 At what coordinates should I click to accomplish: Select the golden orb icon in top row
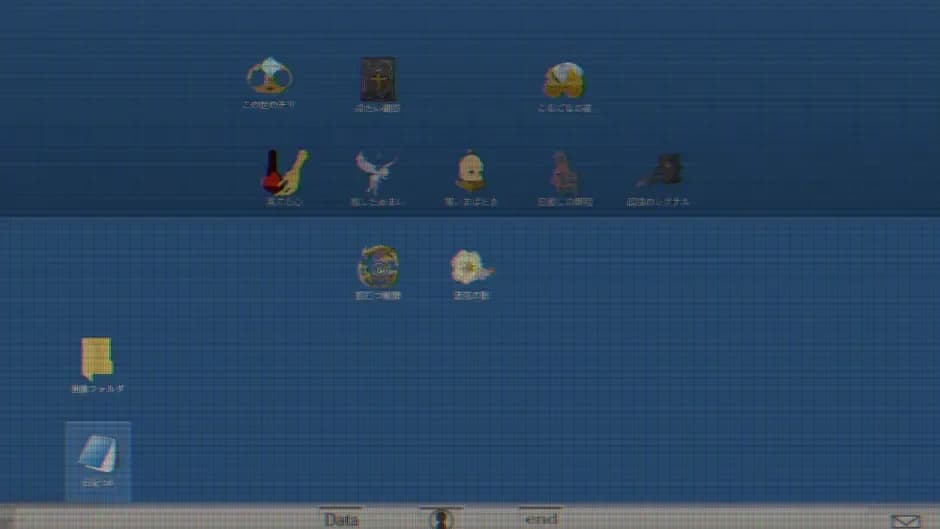(x=564, y=80)
